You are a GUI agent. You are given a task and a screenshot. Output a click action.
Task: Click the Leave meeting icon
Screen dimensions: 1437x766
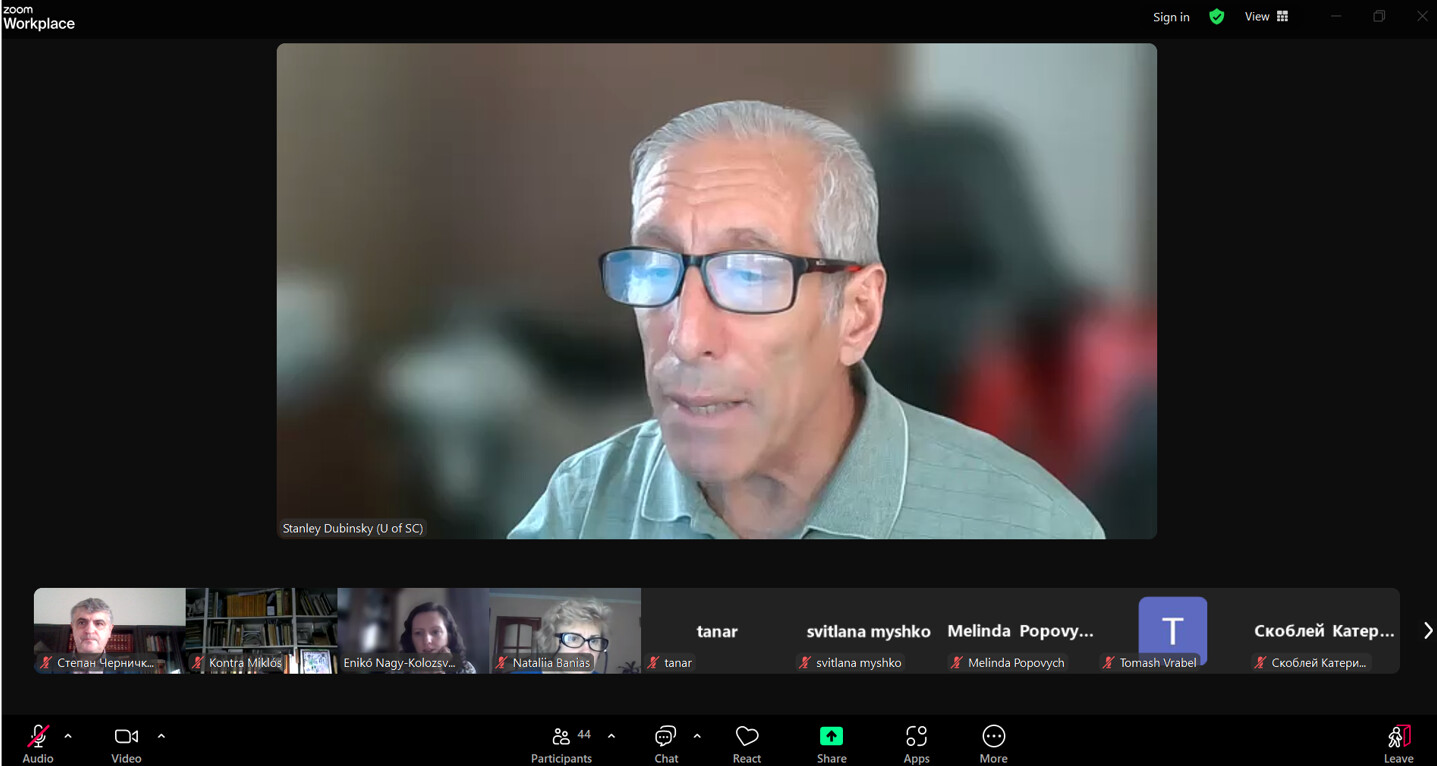(1398, 737)
